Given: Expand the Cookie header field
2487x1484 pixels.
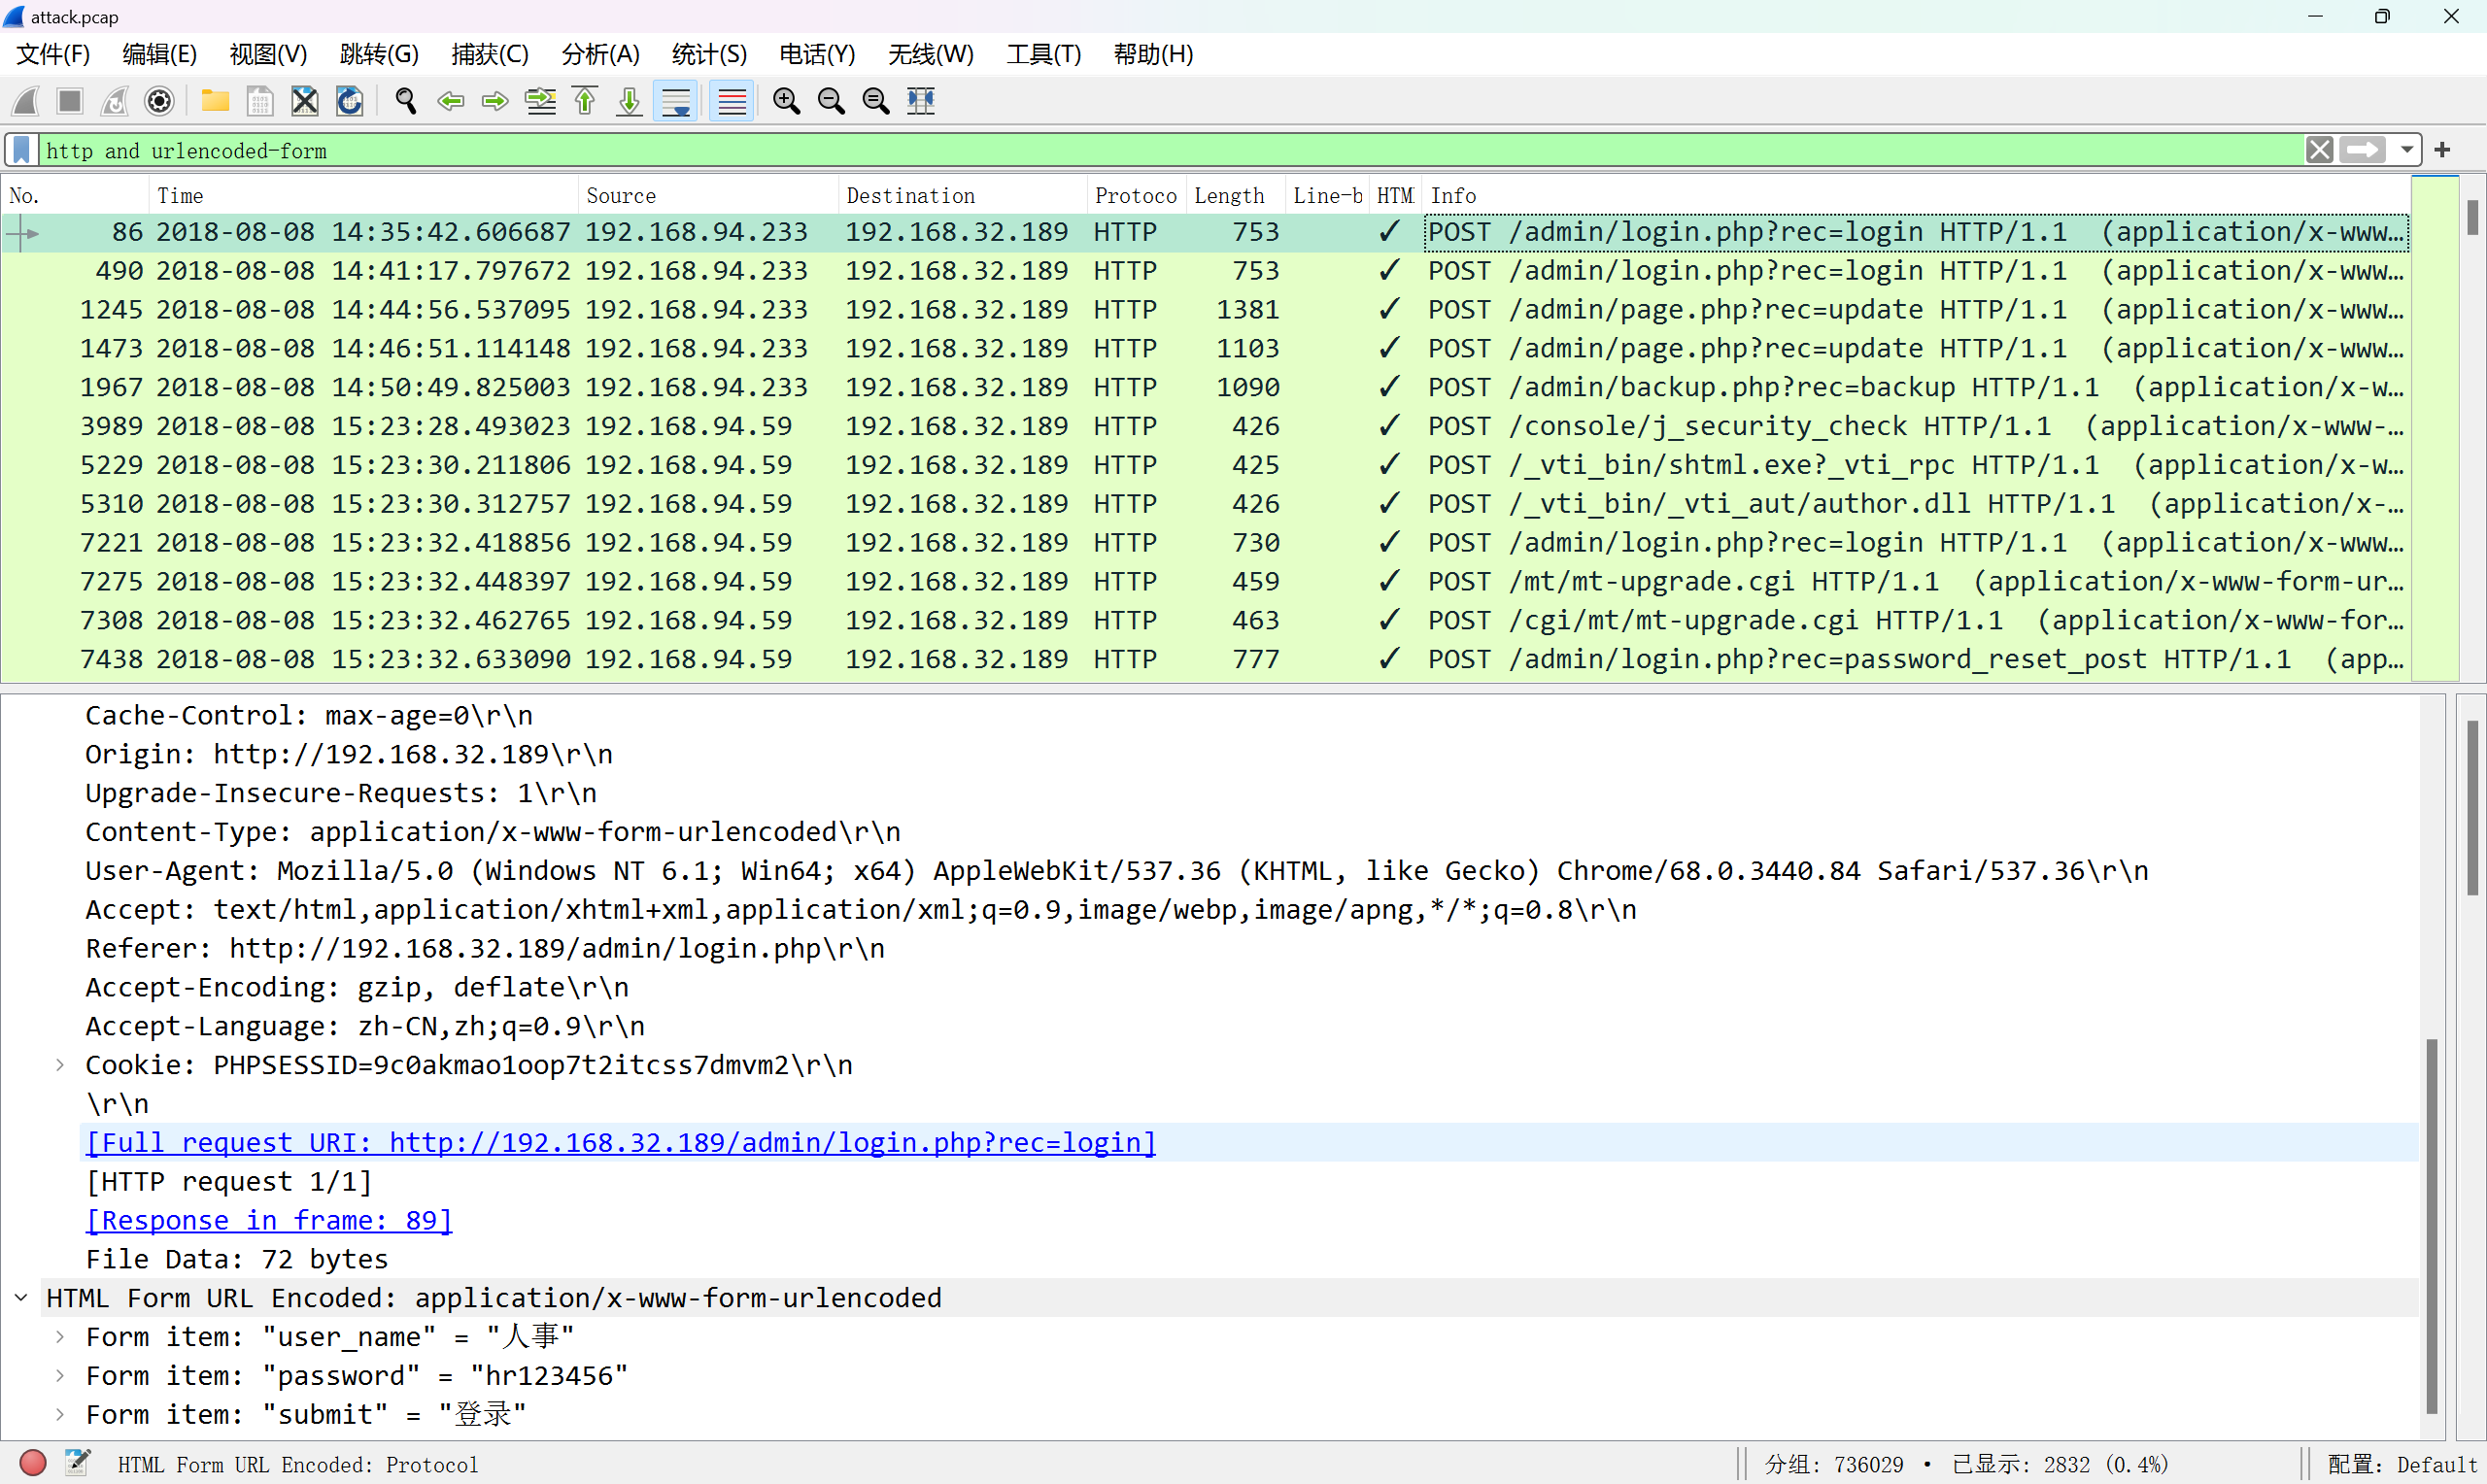Looking at the screenshot, I should (x=60, y=1065).
